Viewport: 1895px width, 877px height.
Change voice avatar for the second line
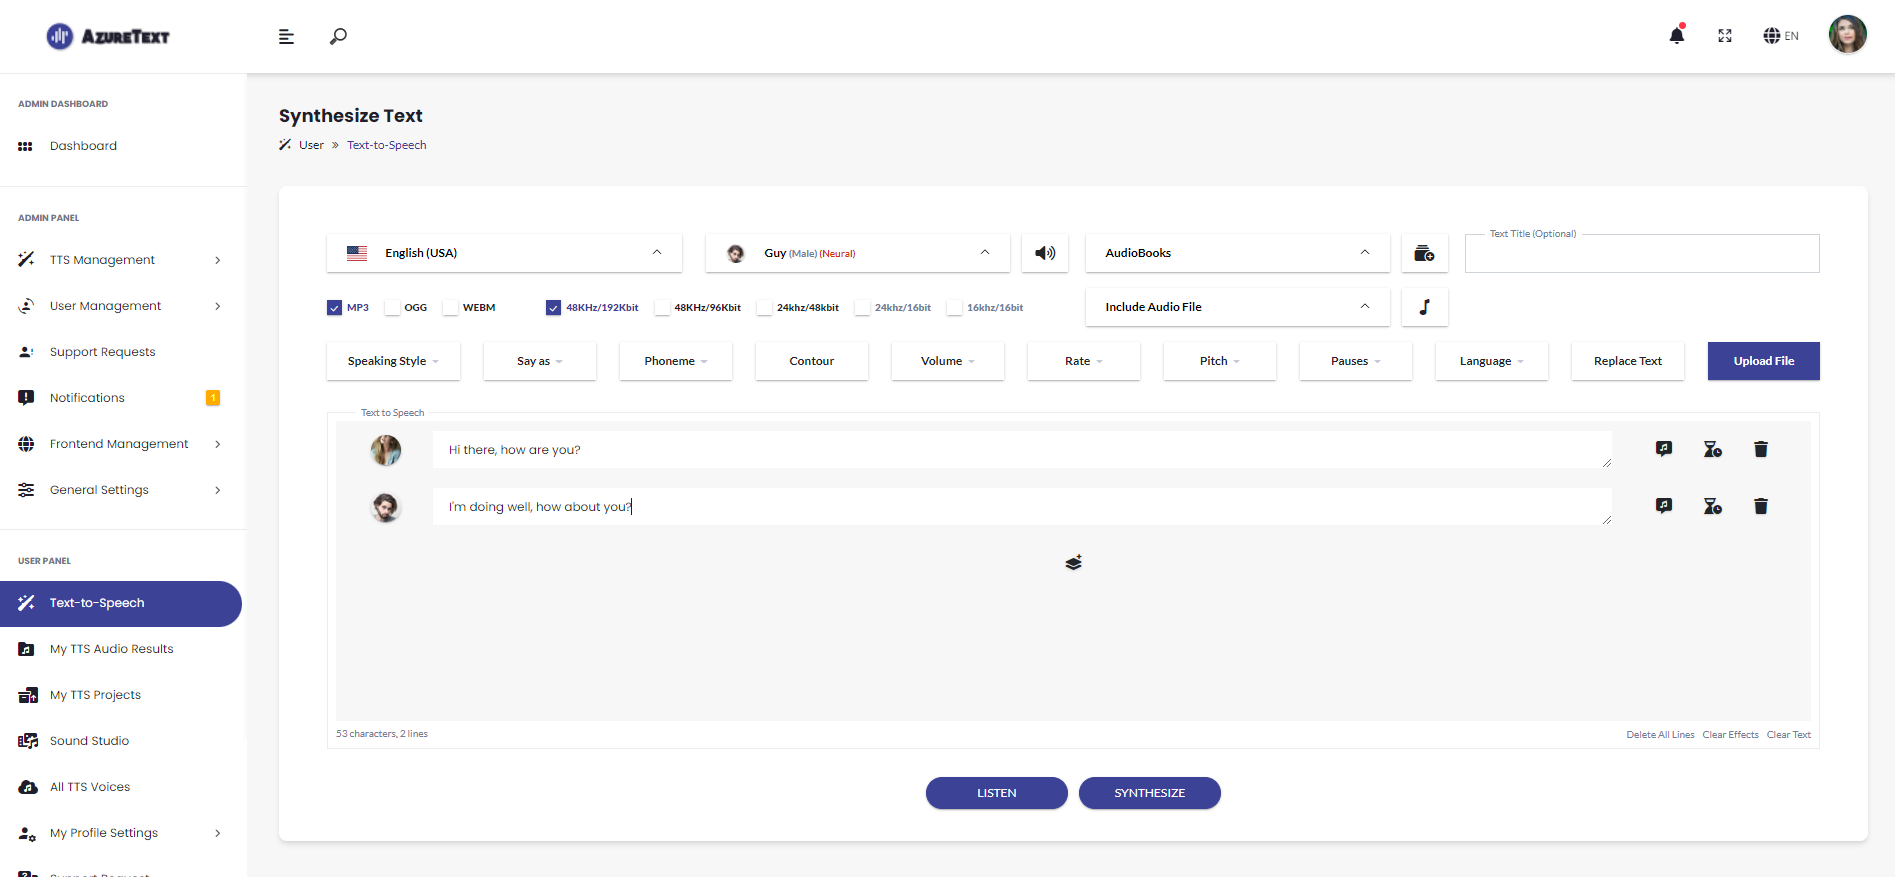pyautogui.click(x=386, y=507)
